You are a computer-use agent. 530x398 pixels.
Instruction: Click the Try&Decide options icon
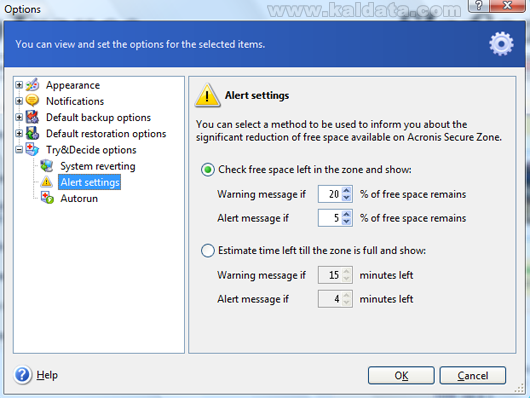pos(32,149)
